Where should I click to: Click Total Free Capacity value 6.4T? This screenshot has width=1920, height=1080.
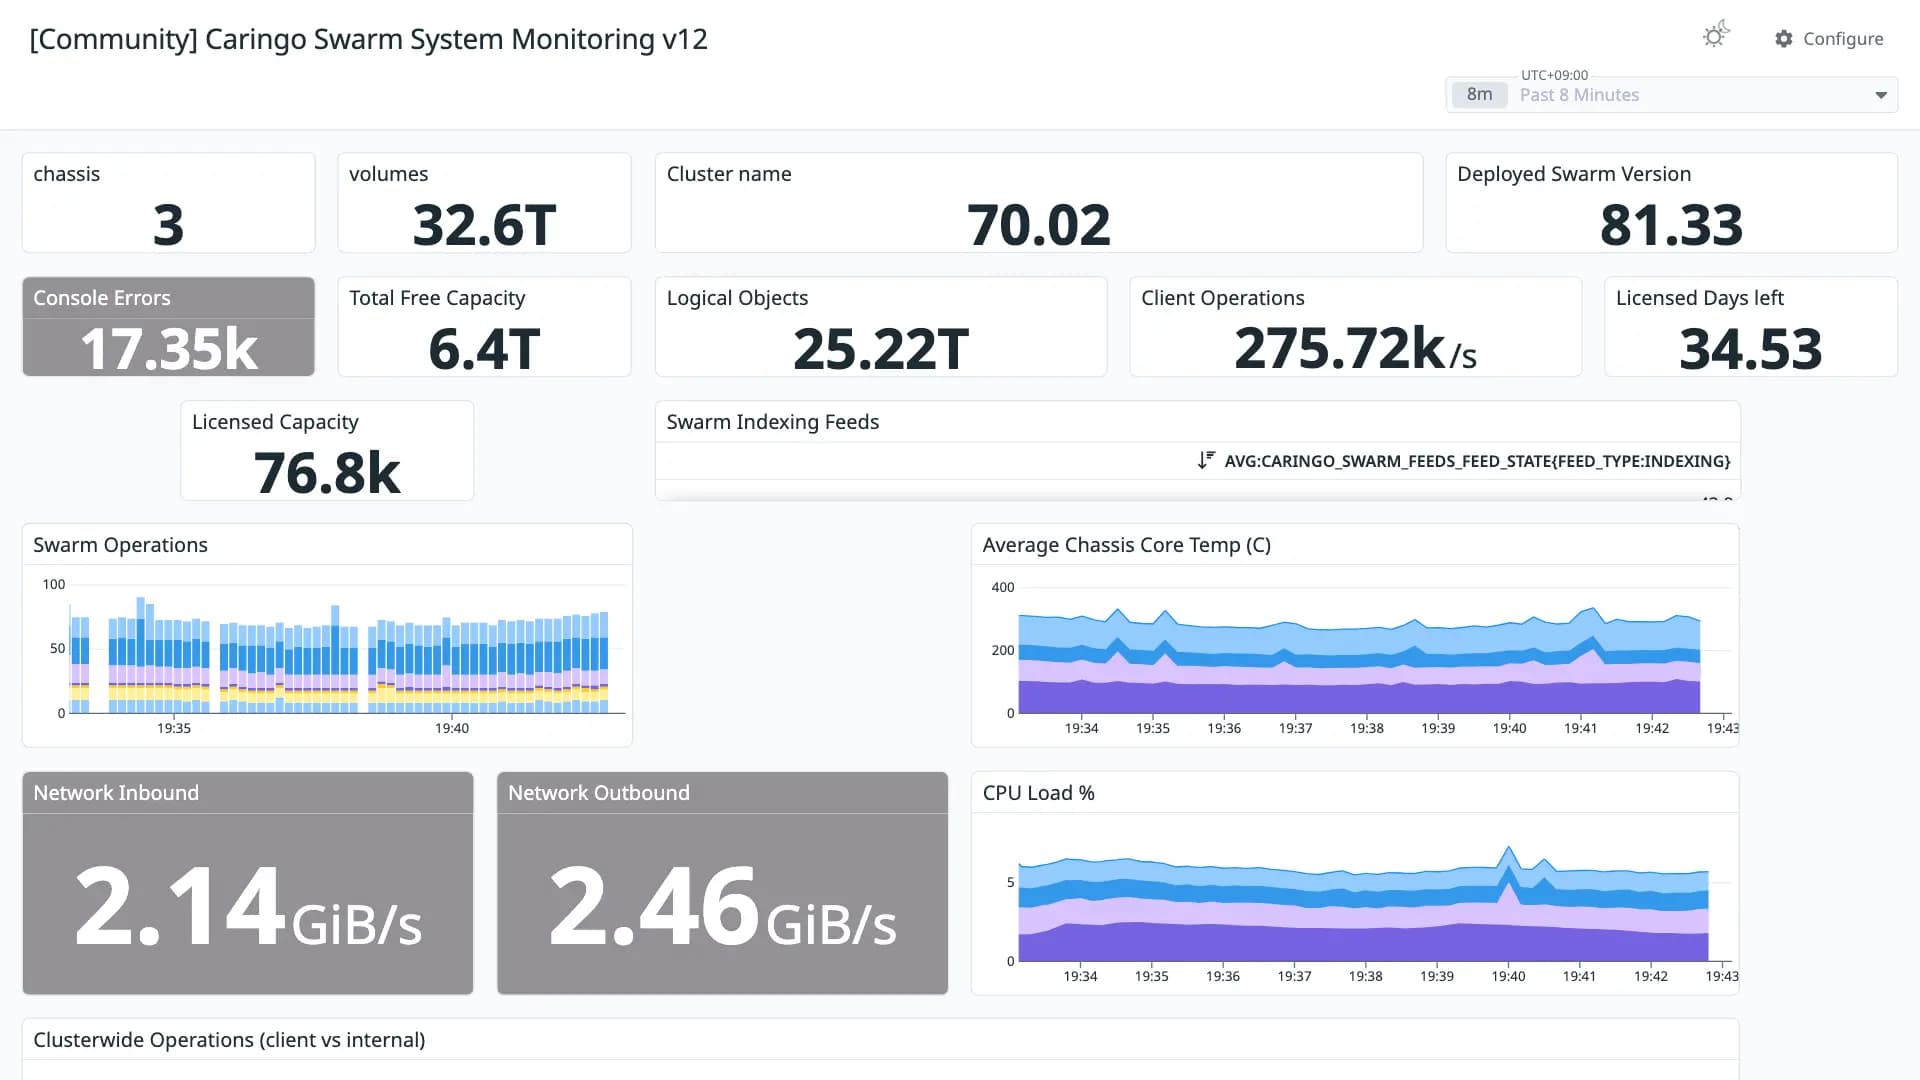pos(484,349)
